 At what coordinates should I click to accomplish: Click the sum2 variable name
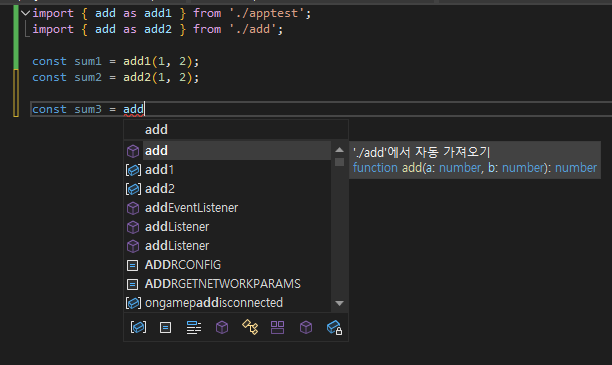click(88, 77)
